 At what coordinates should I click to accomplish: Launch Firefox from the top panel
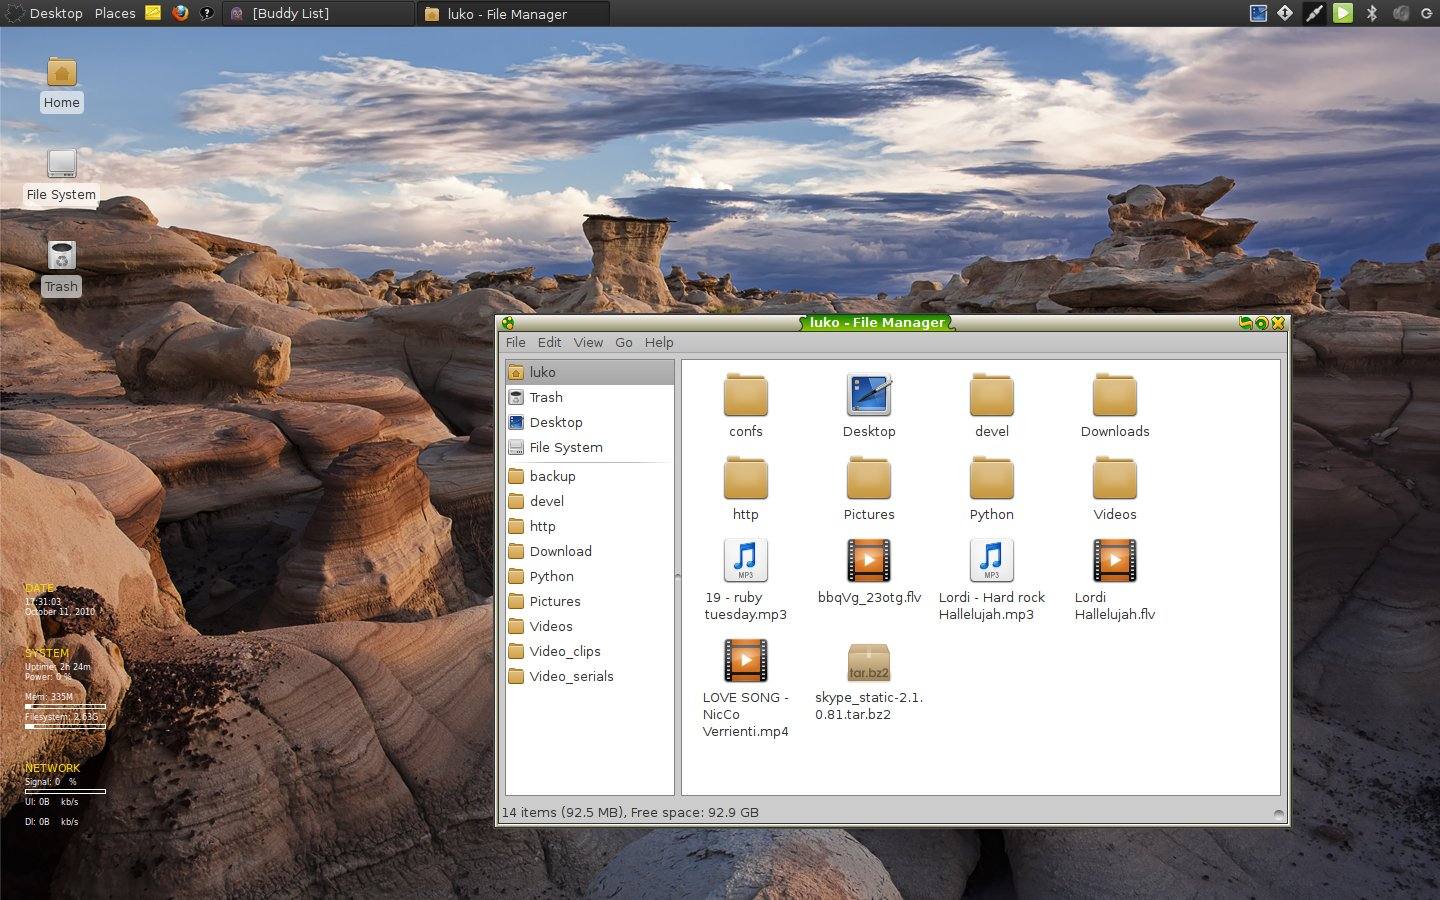coord(180,13)
